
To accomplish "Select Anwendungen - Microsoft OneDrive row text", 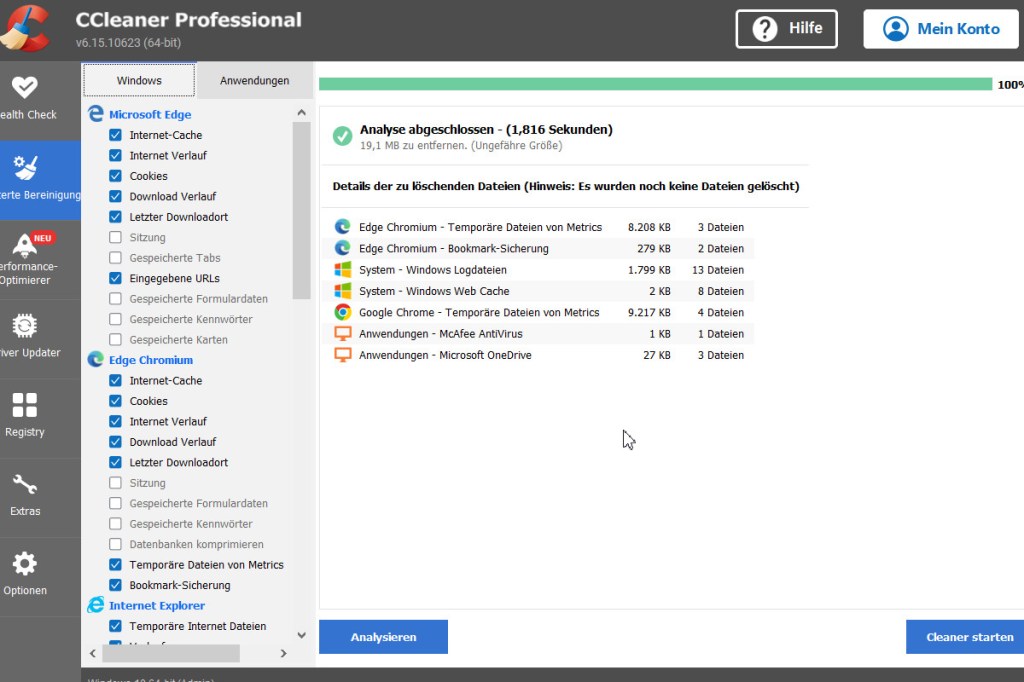I will (x=445, y=355).
